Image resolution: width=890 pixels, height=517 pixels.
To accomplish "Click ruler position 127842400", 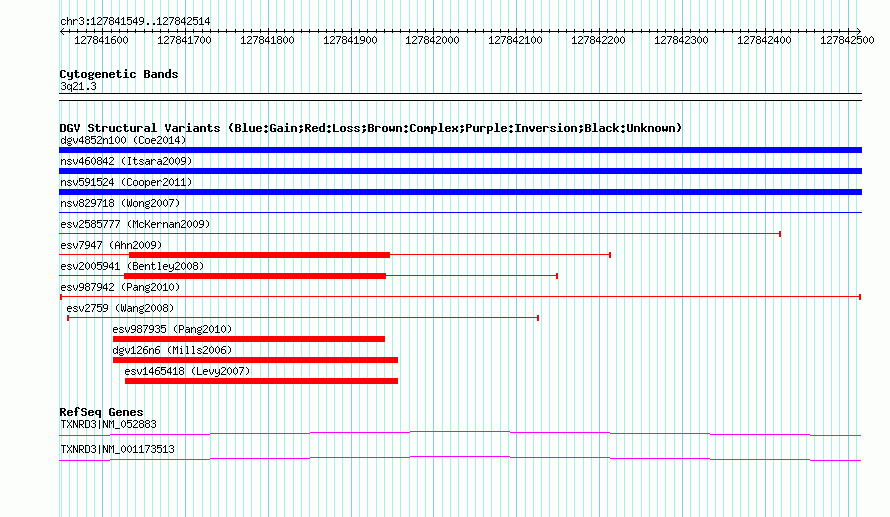I will [763, 40].
